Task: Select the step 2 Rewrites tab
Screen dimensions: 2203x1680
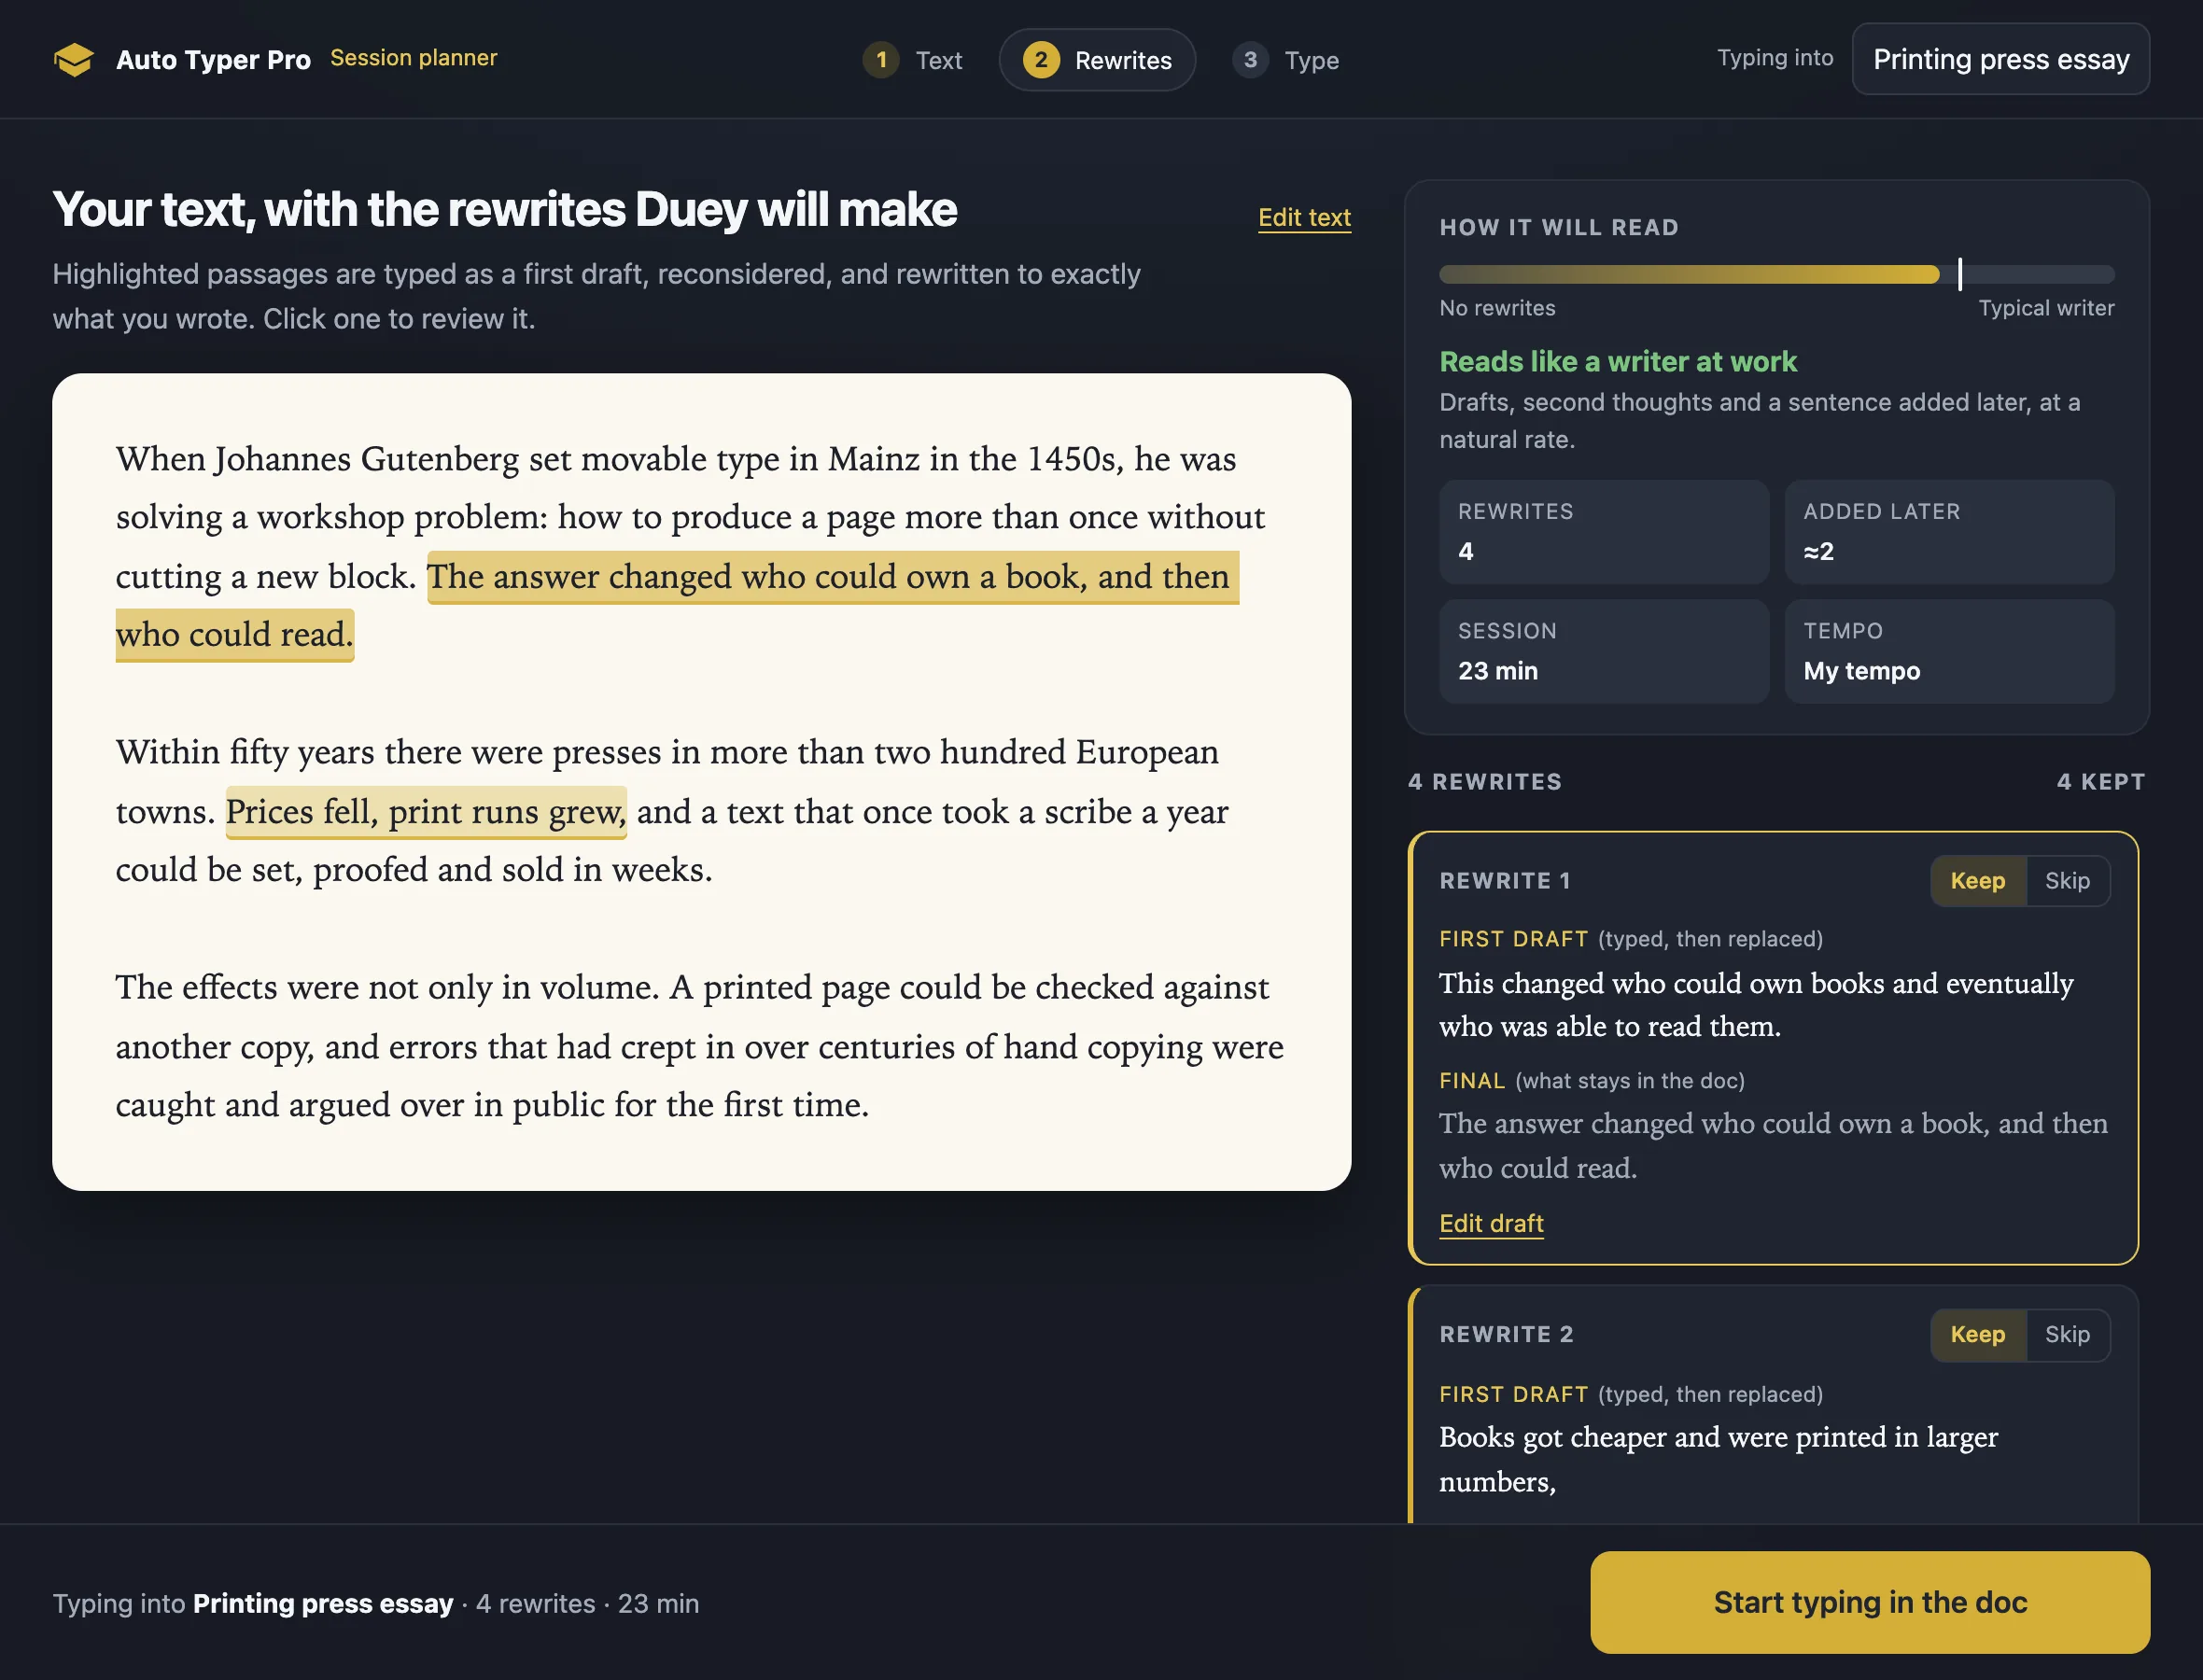Action: click(x=1097, y=60)
